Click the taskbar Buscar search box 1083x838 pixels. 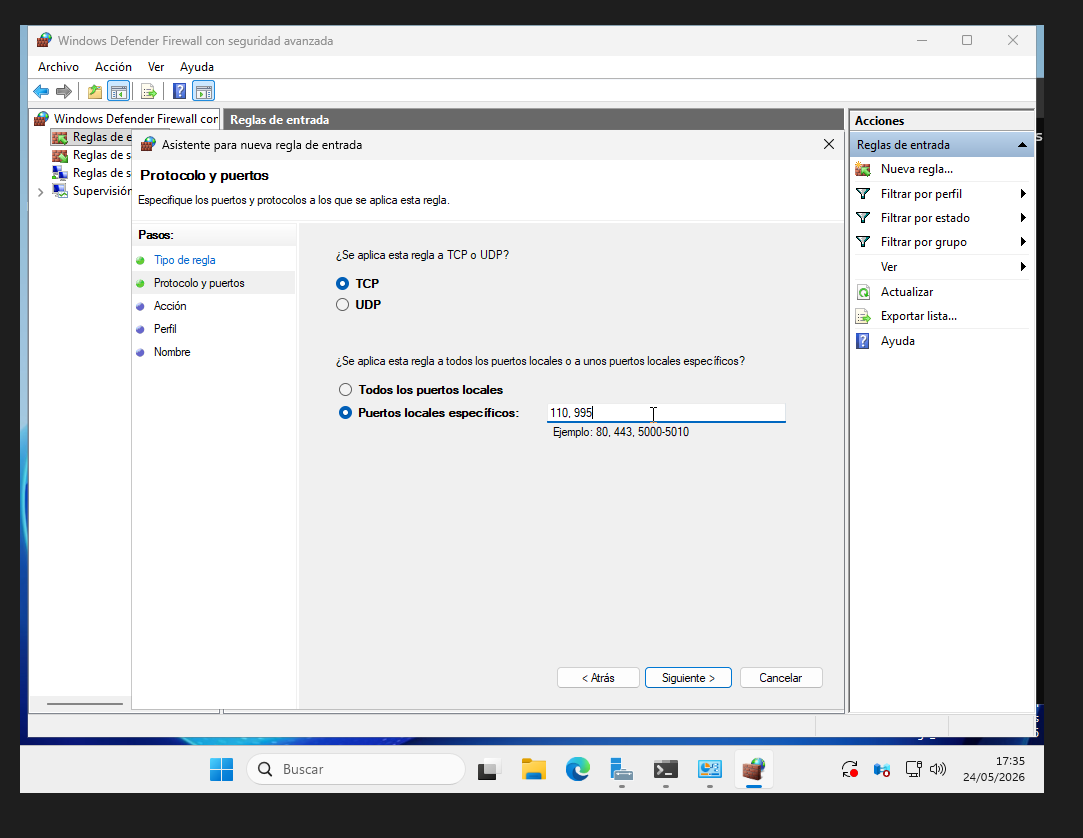[356, 769]
